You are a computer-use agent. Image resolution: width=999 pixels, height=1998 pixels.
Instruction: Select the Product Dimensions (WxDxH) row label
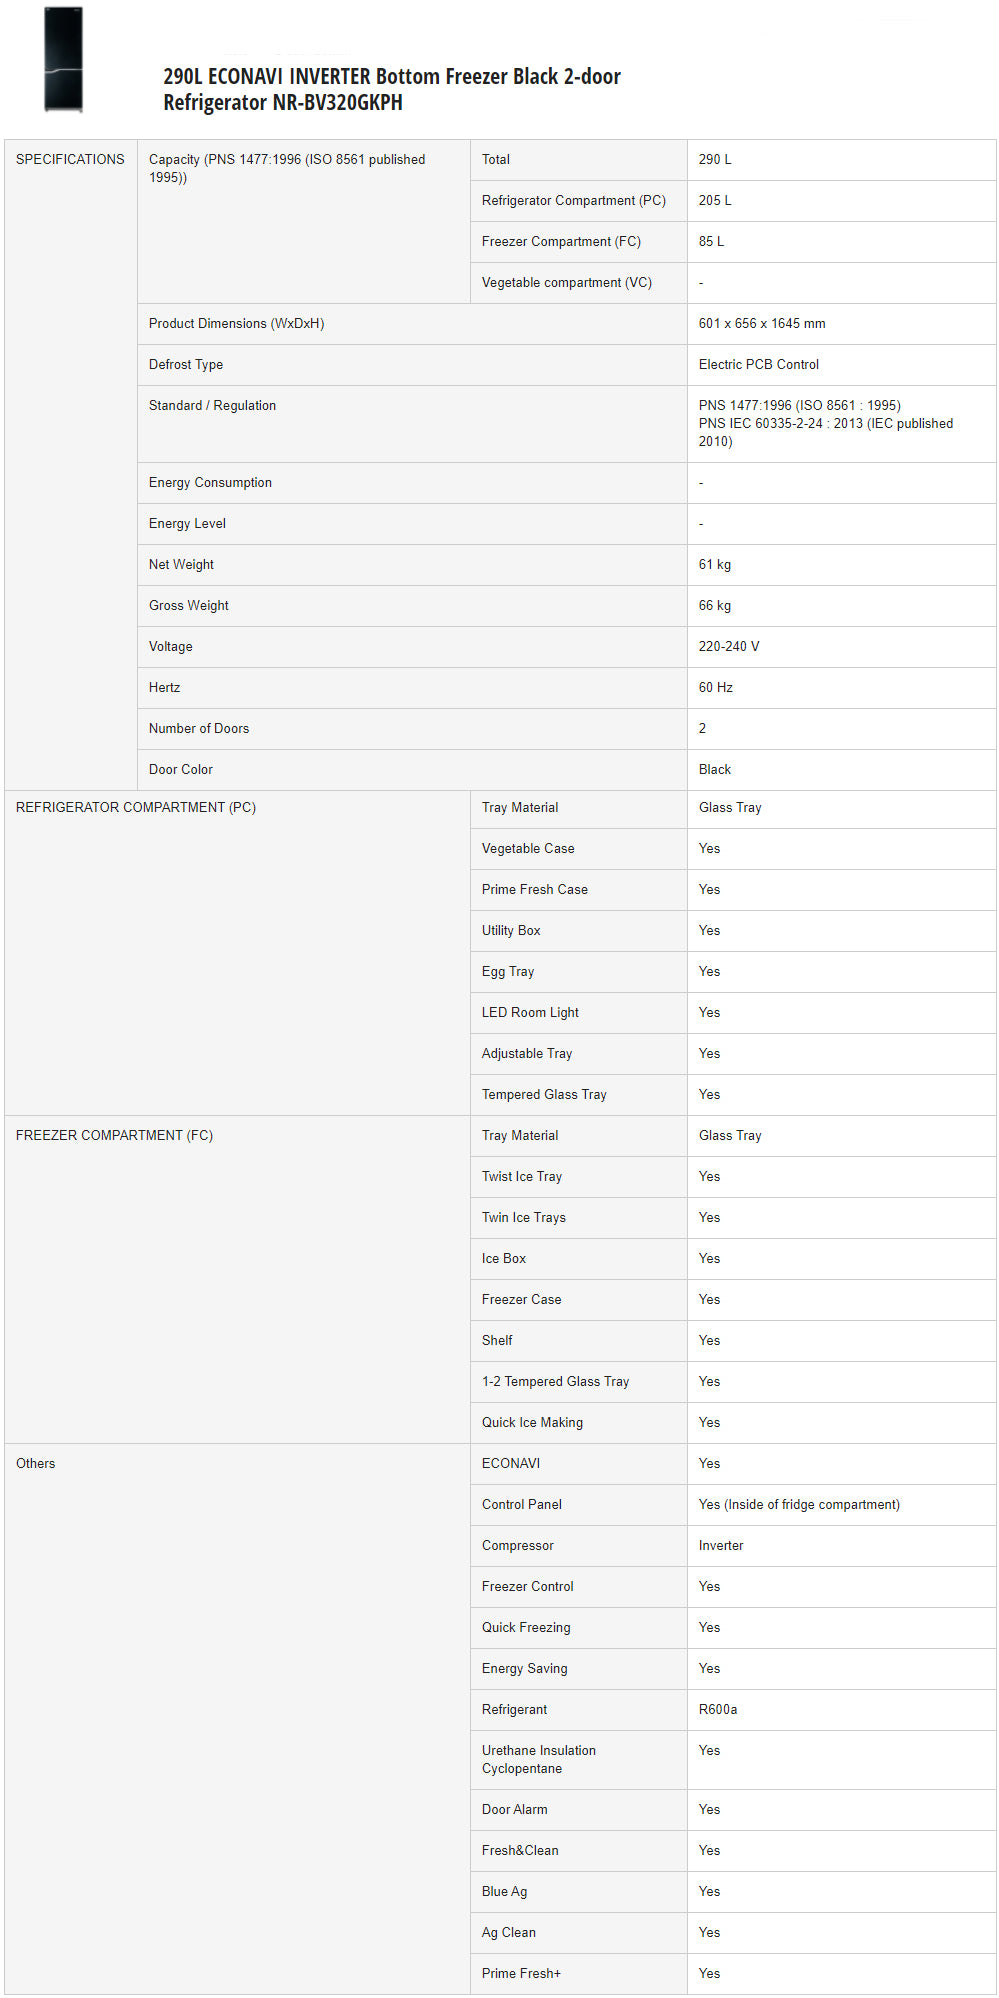click(236, 324)
